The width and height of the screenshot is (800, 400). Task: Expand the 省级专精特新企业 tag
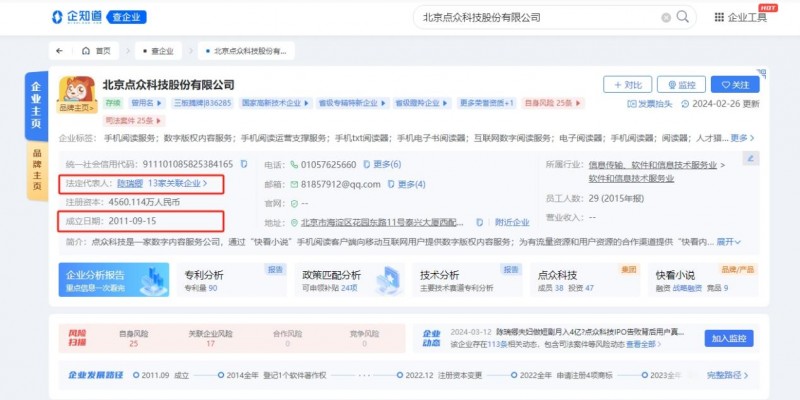tap(353, 103)
